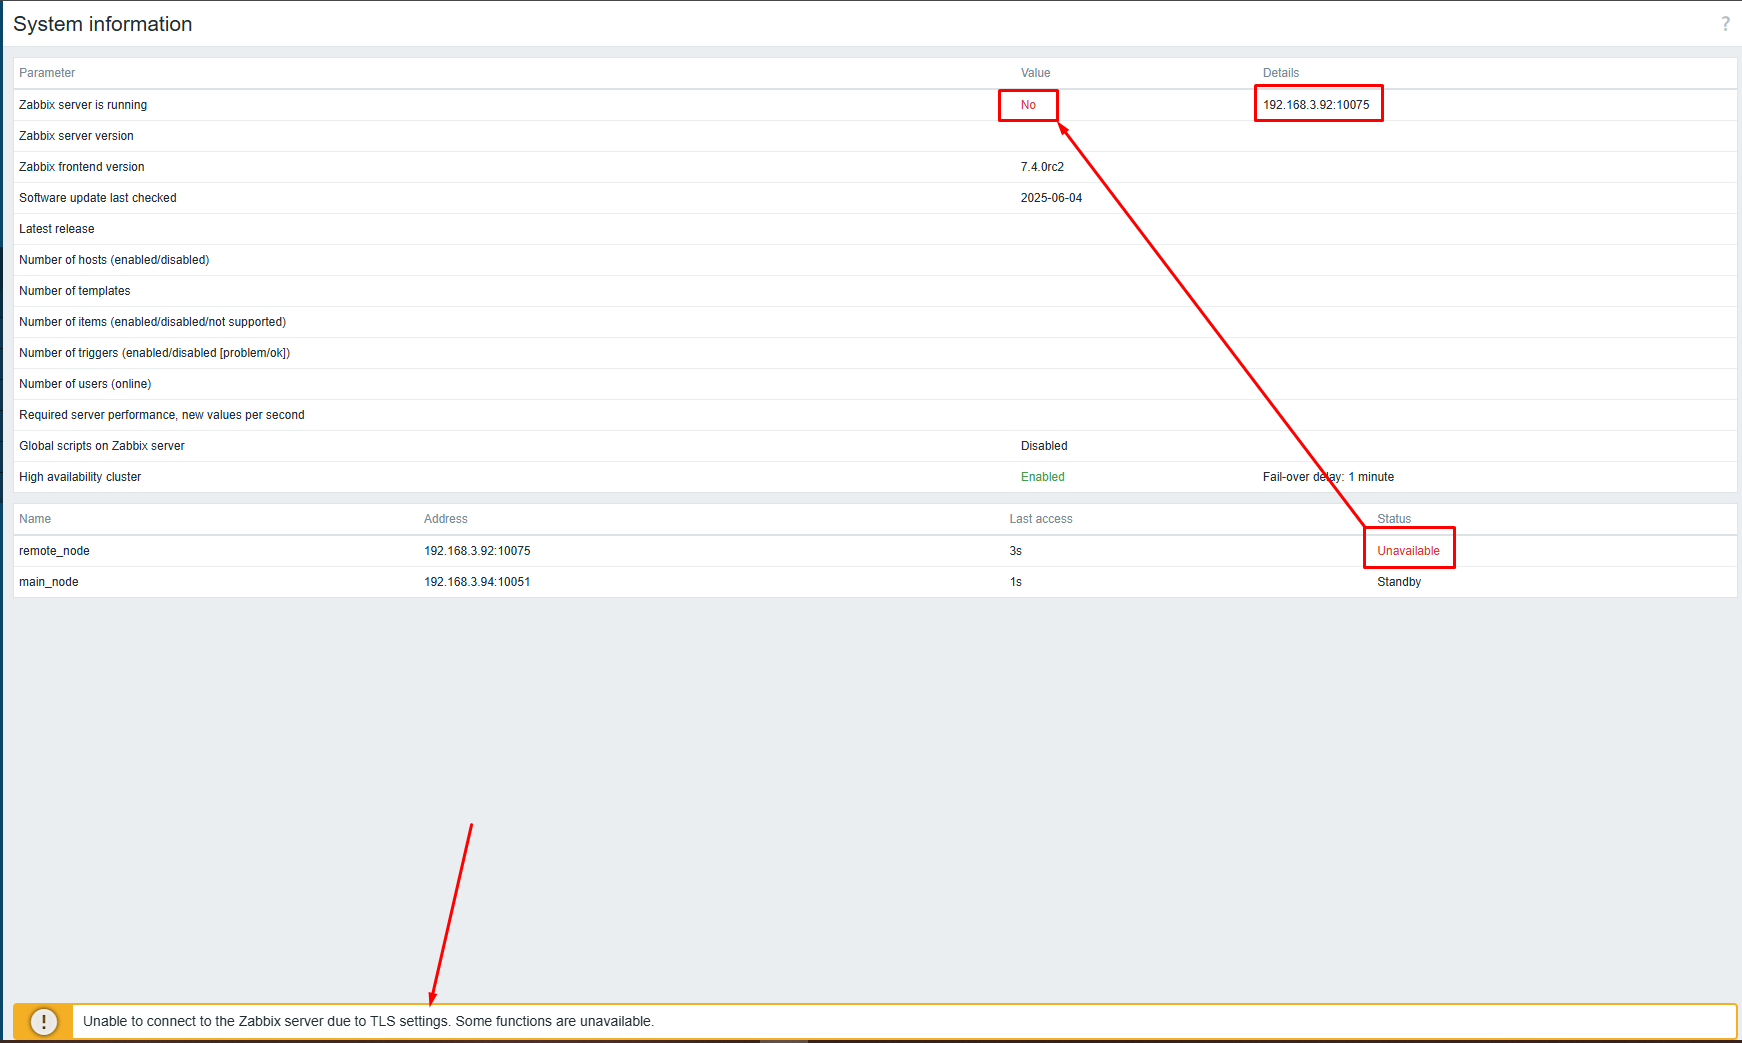Click the 'Name' column header in nodes table
1742x1043 pixels.
35,519
